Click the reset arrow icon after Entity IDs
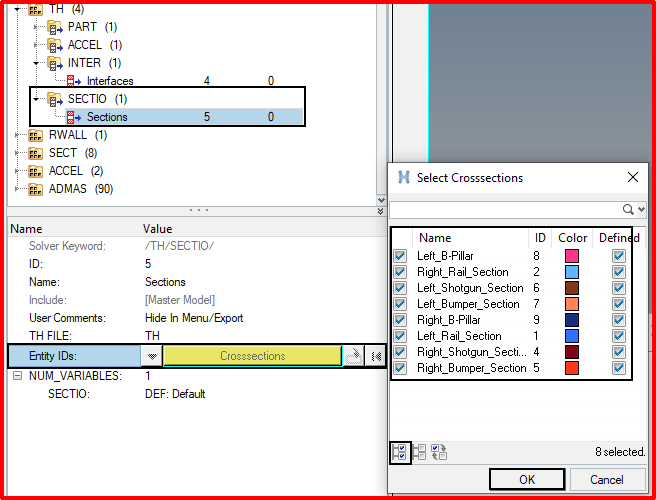 (x=375, y=356)
